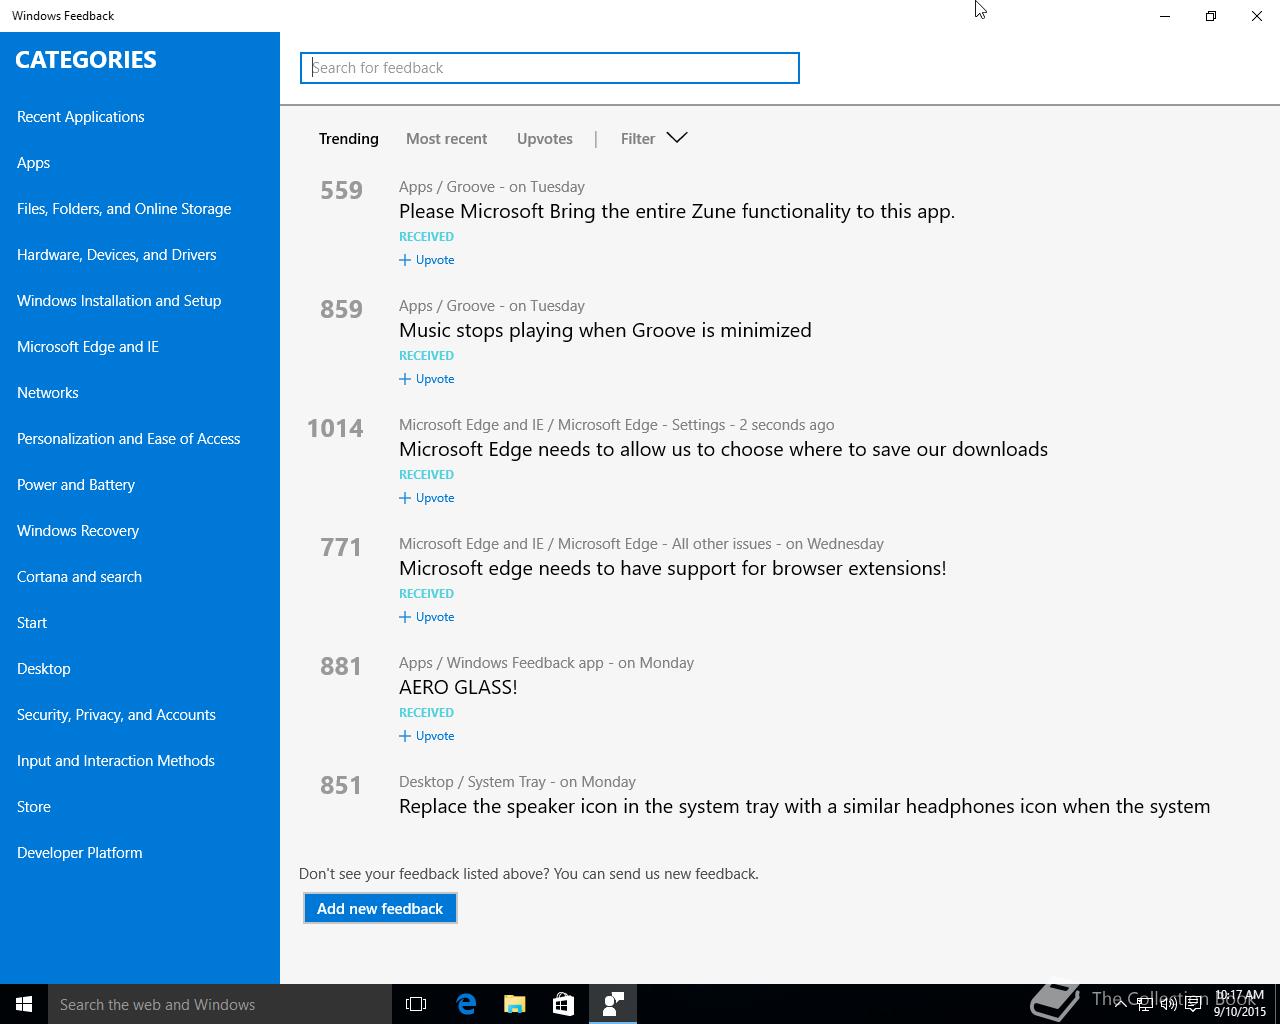Switch to the Most recent tab
The height and width of the screenshot is (1024, 1280).
click(446, 139)
